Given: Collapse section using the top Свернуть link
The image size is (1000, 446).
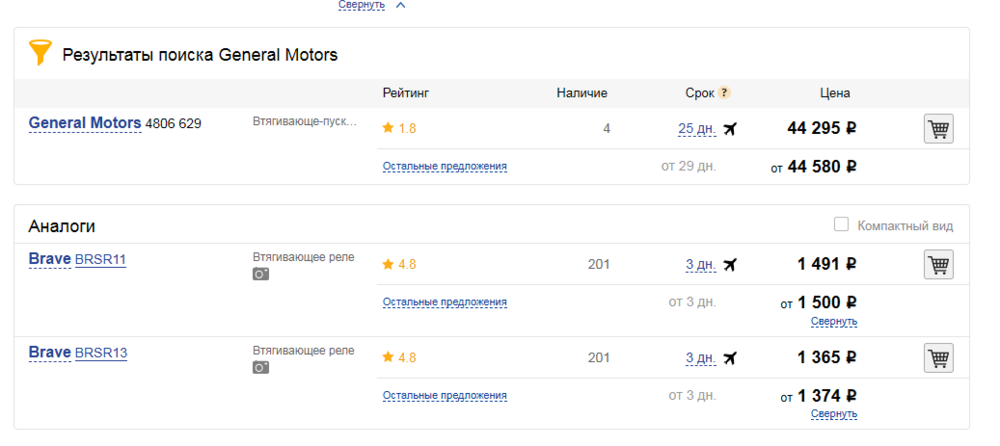Looking at the screenshot, I should 362,5.
